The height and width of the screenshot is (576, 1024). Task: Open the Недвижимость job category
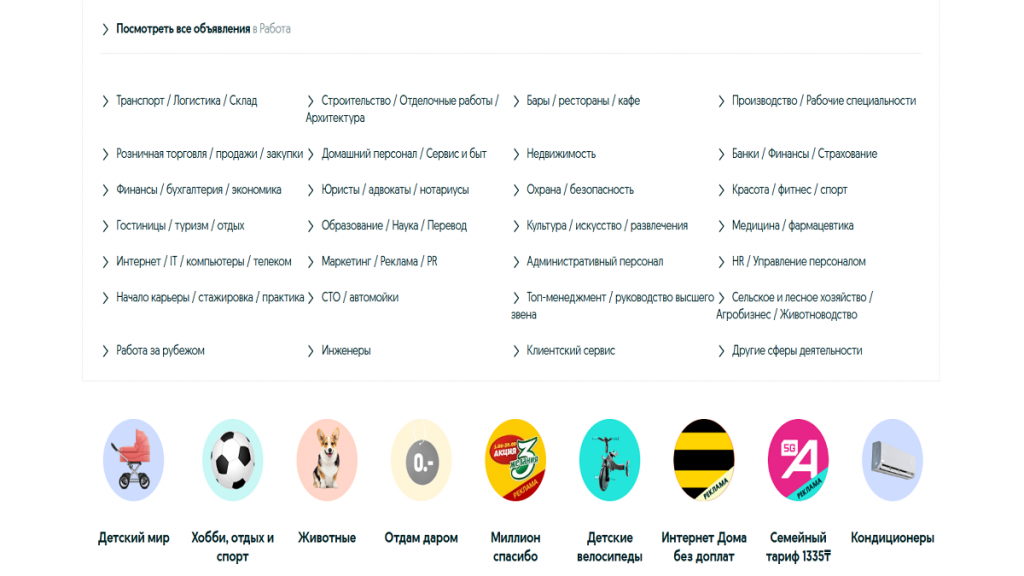click(x=561, y=154)
